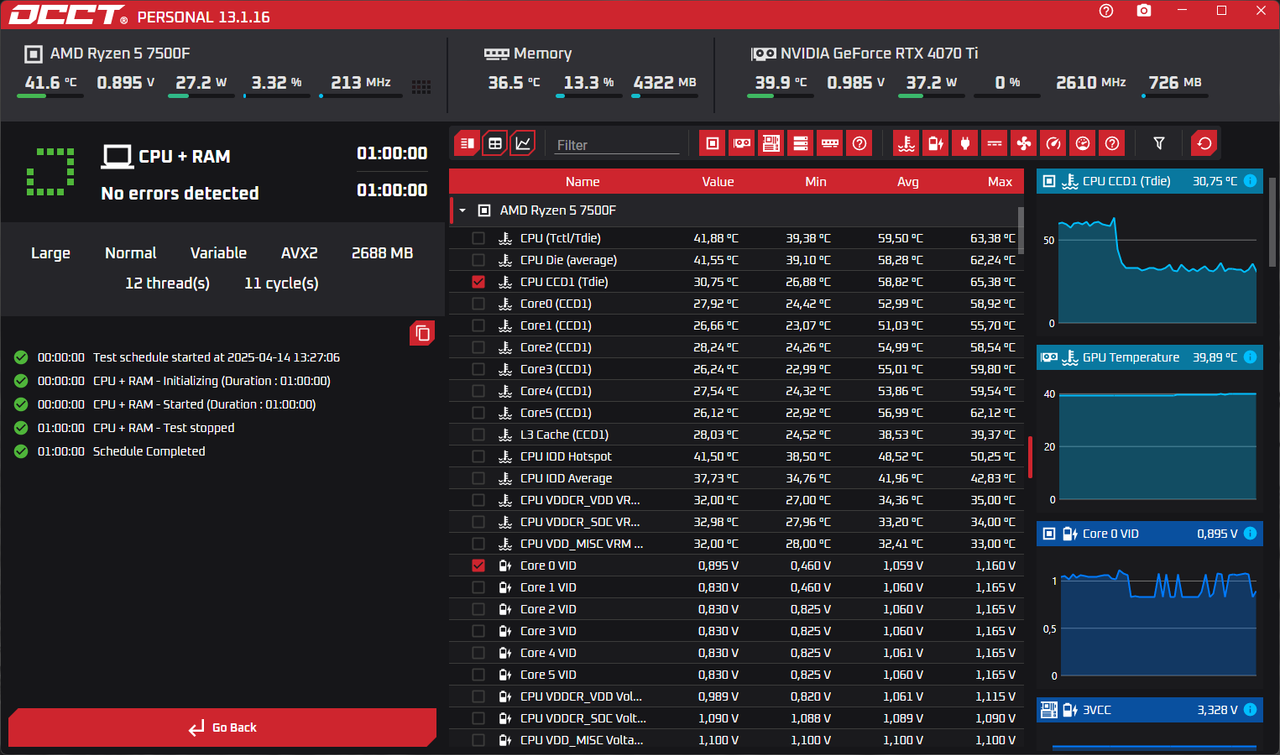Click the CPU VDD_MISC Volta... row
1280x755 pixels.
736,740
